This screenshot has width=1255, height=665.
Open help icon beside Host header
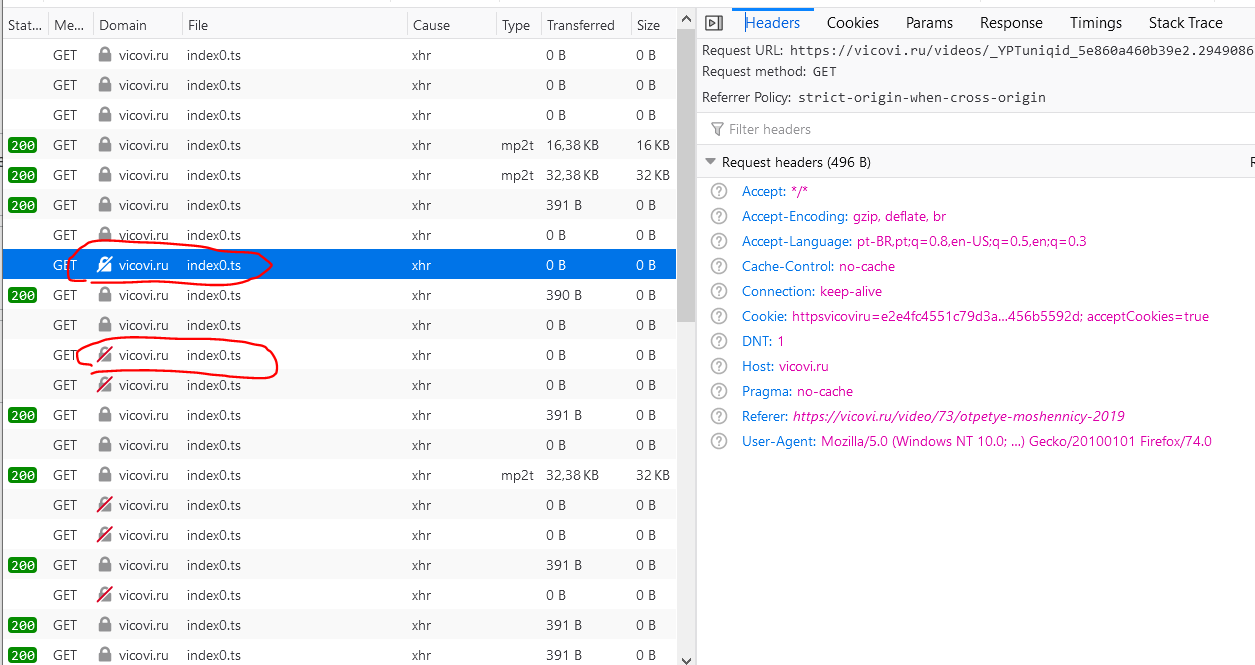pos(718,366)
